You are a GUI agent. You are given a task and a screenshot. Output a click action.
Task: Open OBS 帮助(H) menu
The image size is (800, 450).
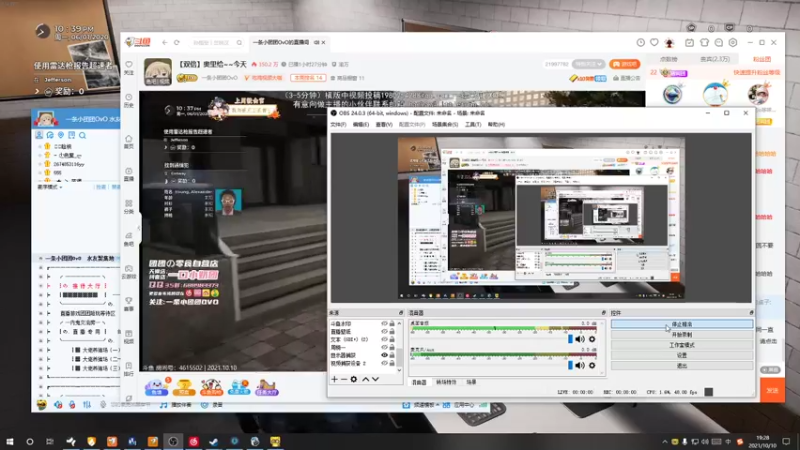[496, 124]
